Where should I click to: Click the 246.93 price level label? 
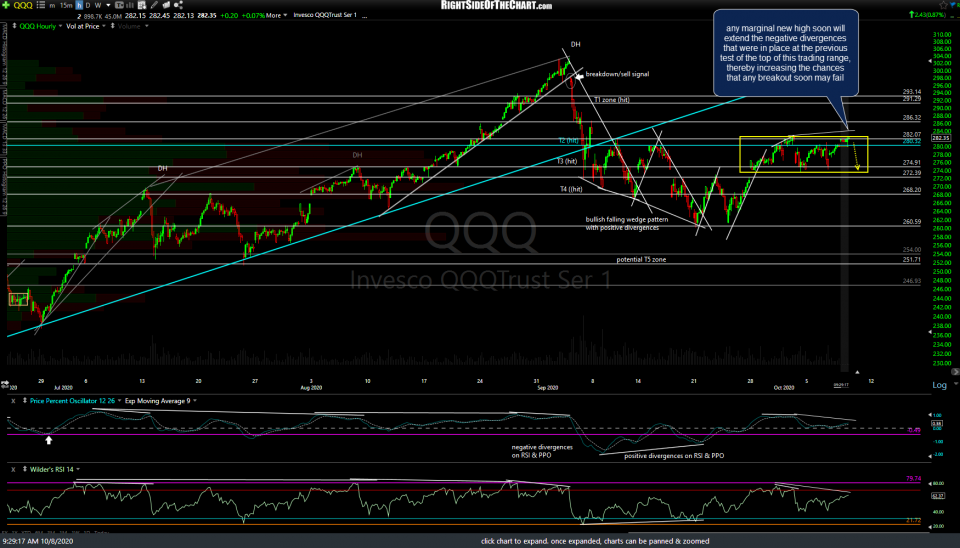(912, 281)
